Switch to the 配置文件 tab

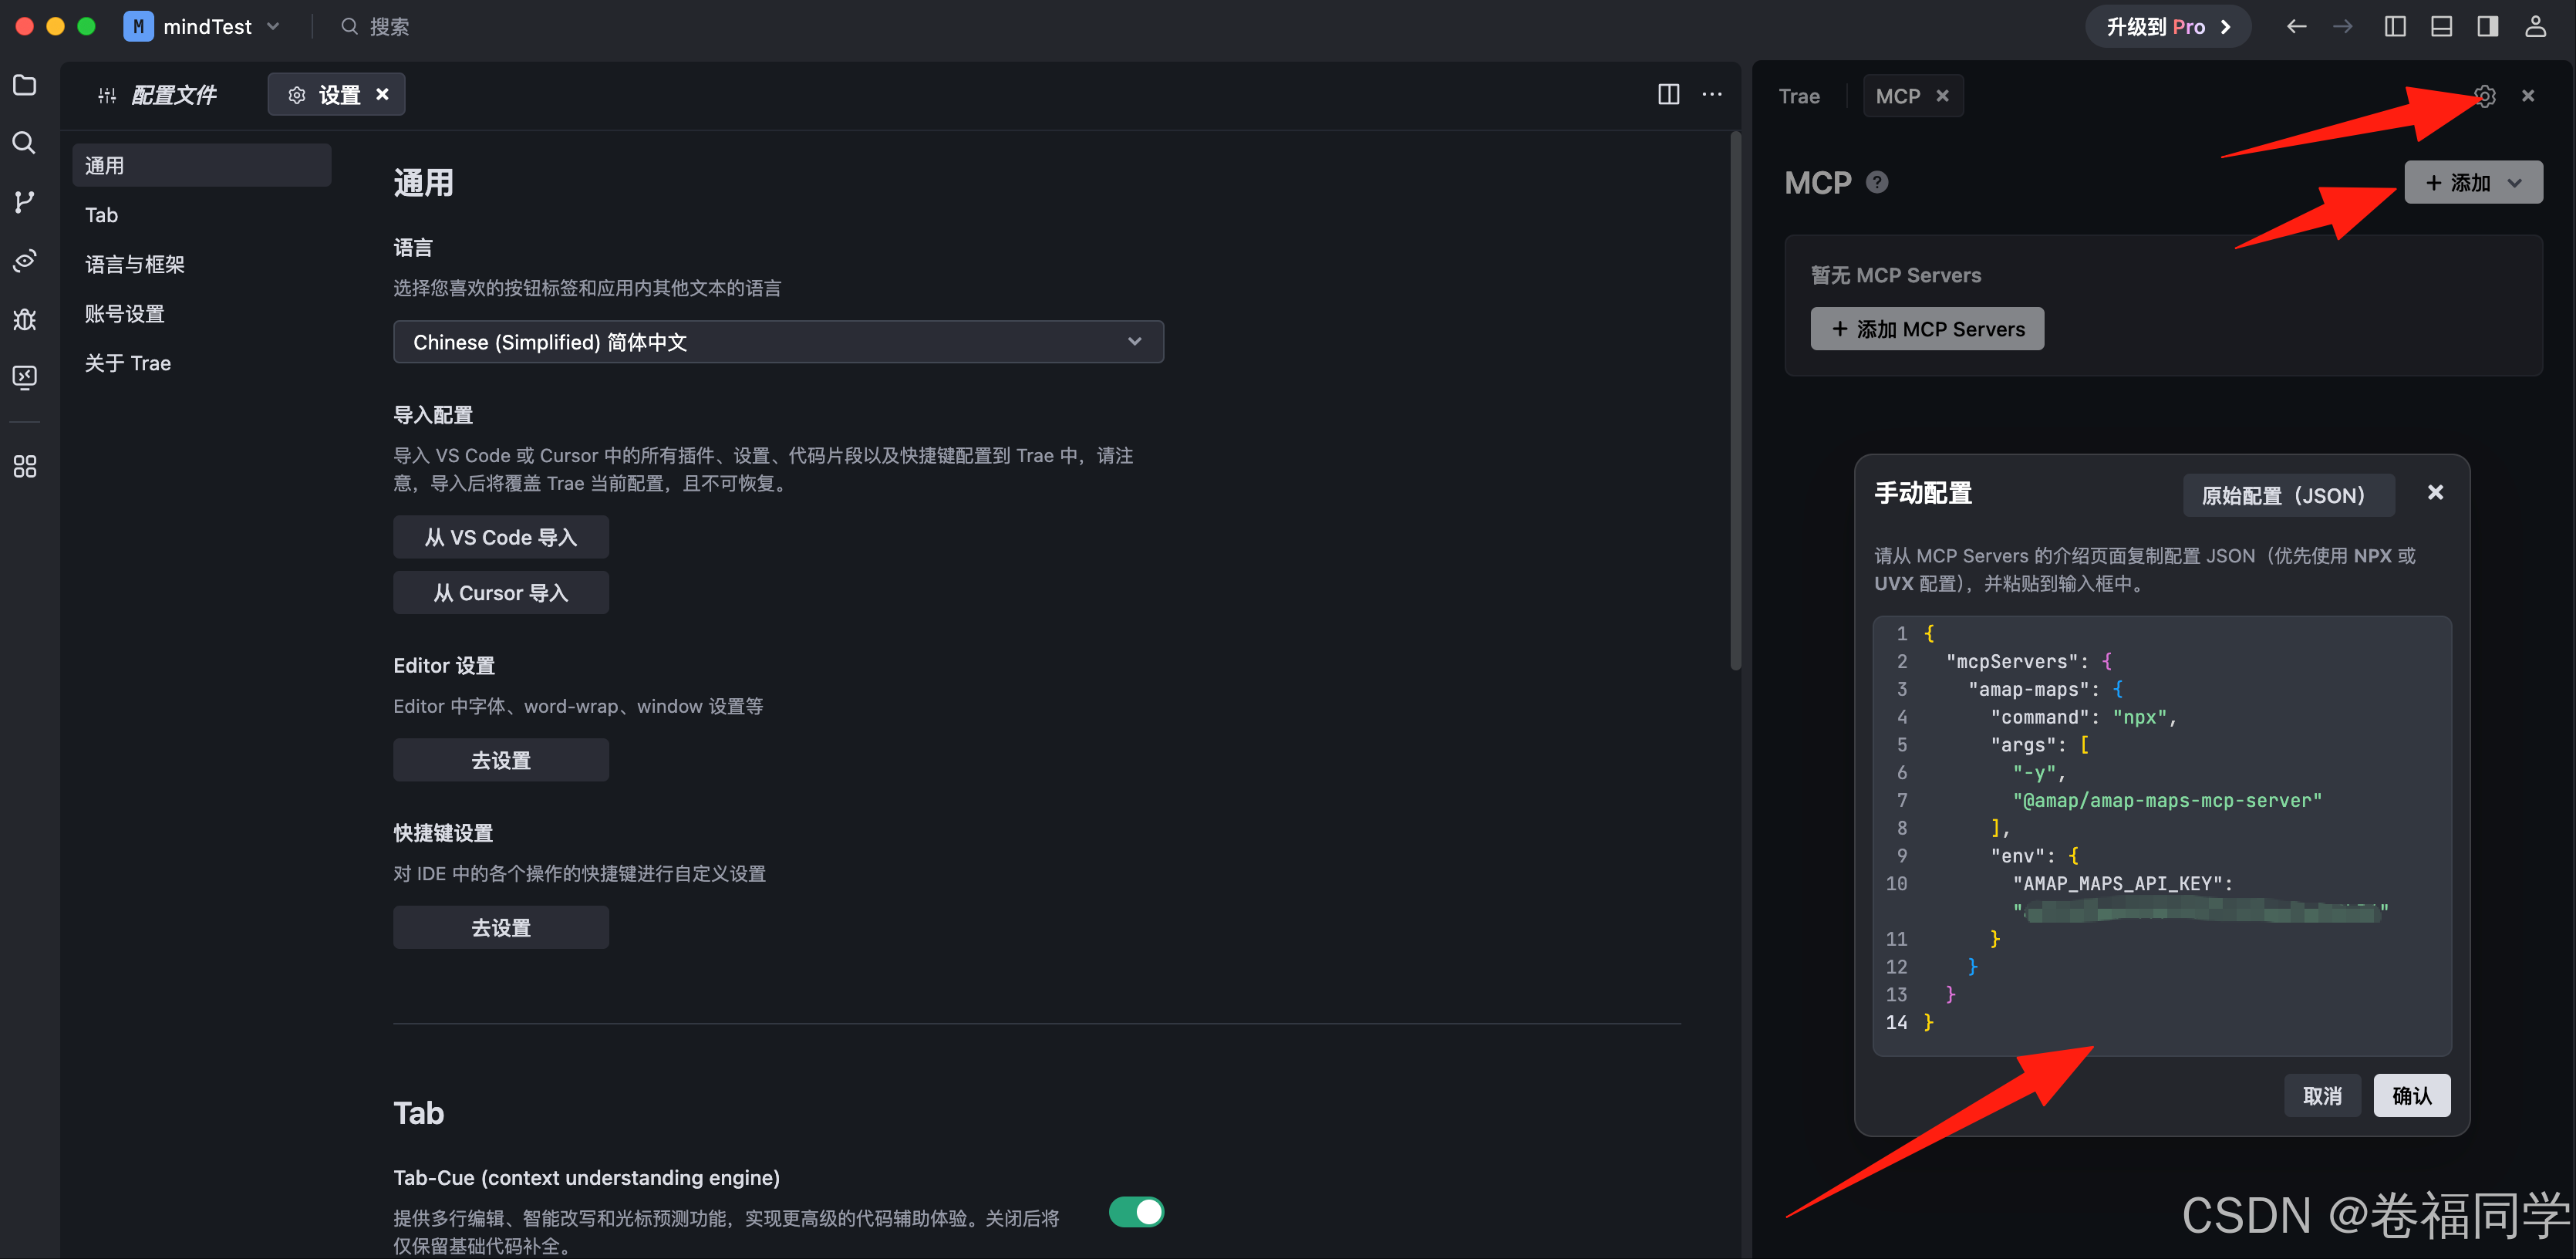tap(159, 95)
